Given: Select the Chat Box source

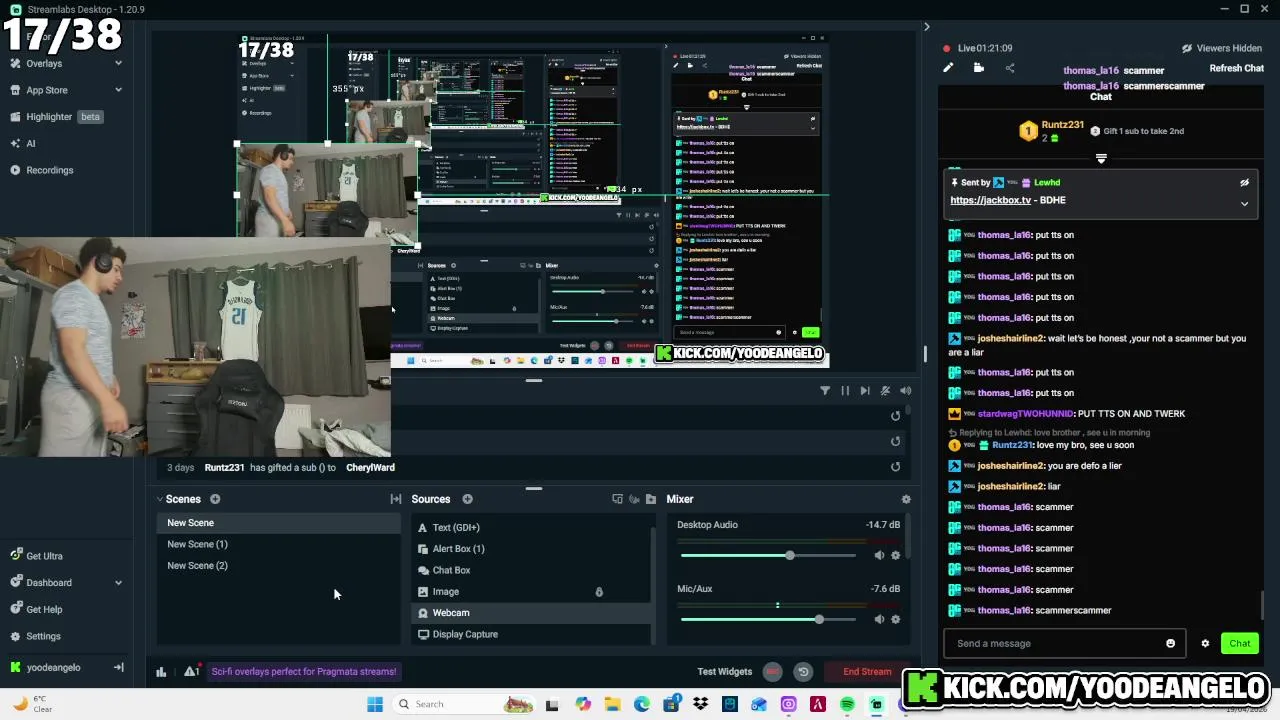Looking at the screenshot, I should 531,570.
